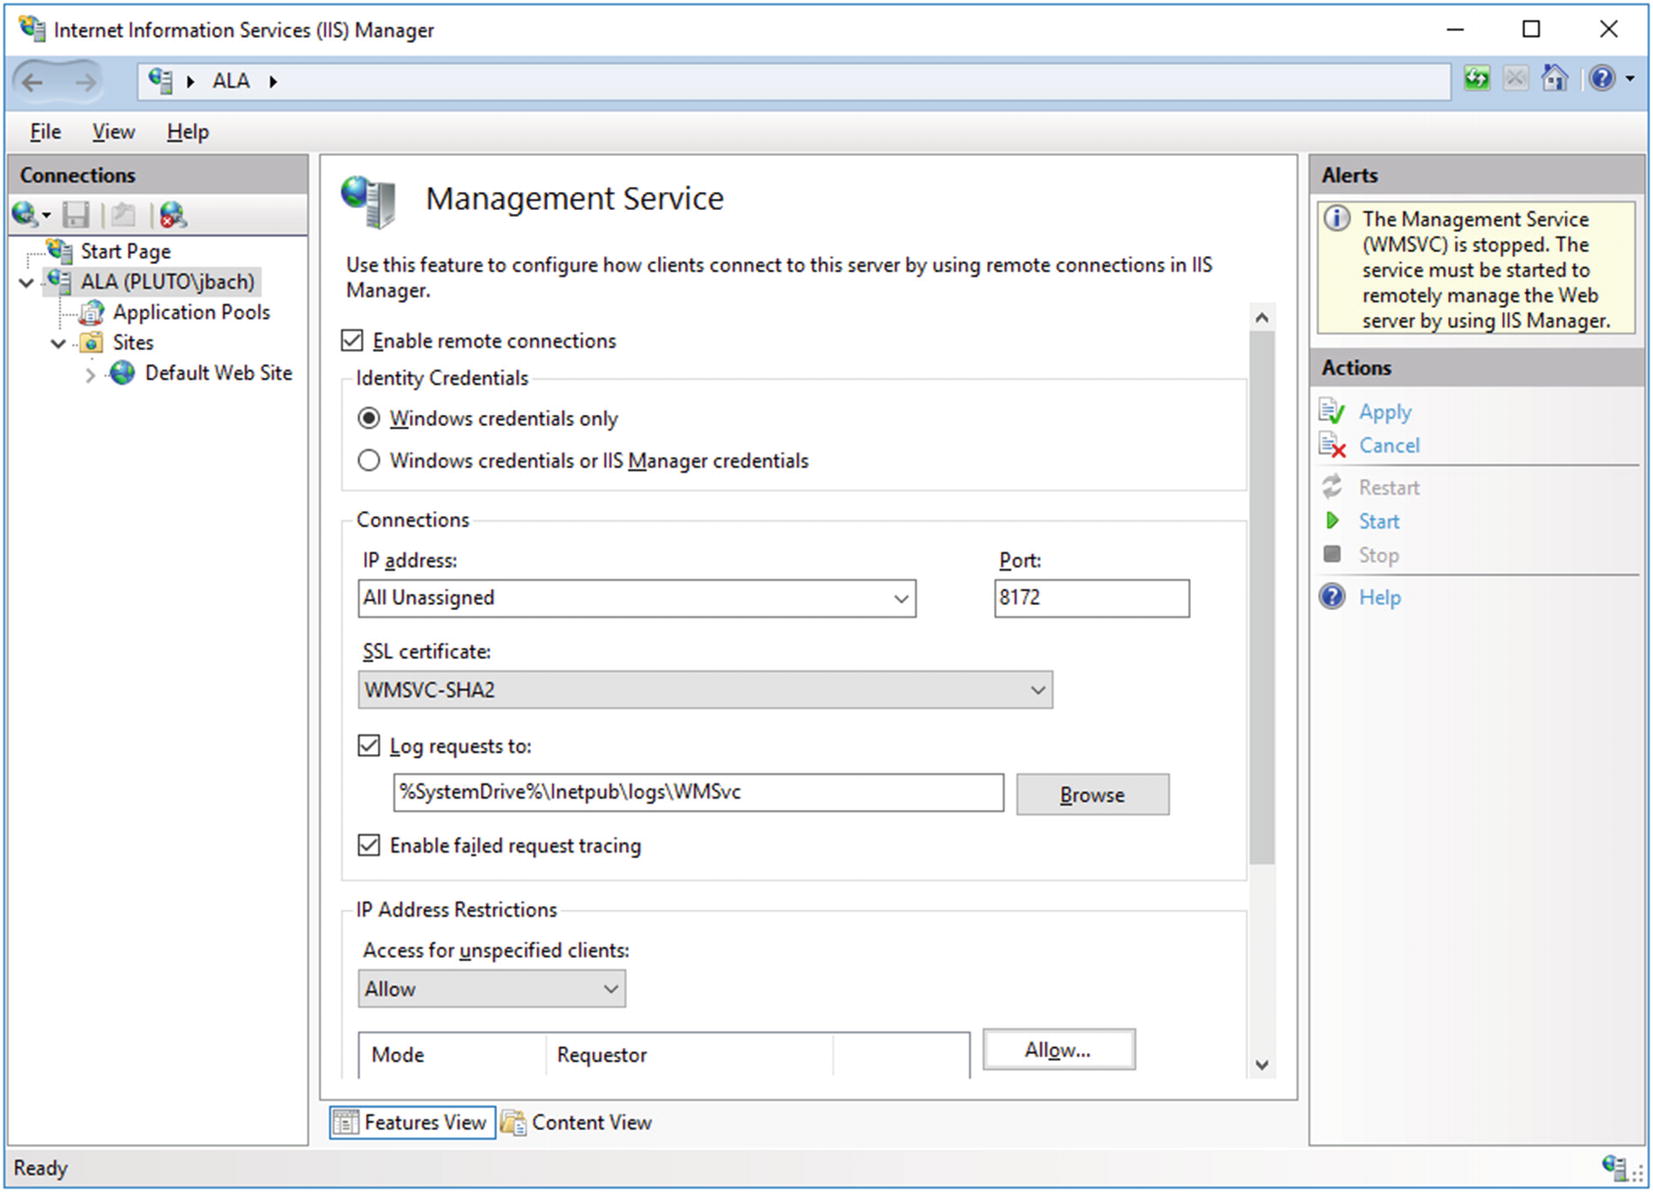Image resolution: width=1653 pixels, height=1192 pixels.
Task: Click the Stop square icon
Action: [1332, 554]
